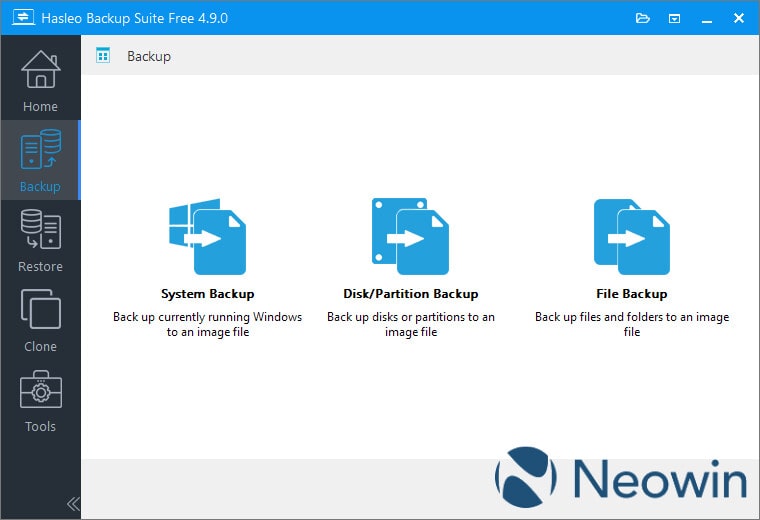760x520 pixels.
Task: Click the File Backup documents icon
Action: [632, 237]
